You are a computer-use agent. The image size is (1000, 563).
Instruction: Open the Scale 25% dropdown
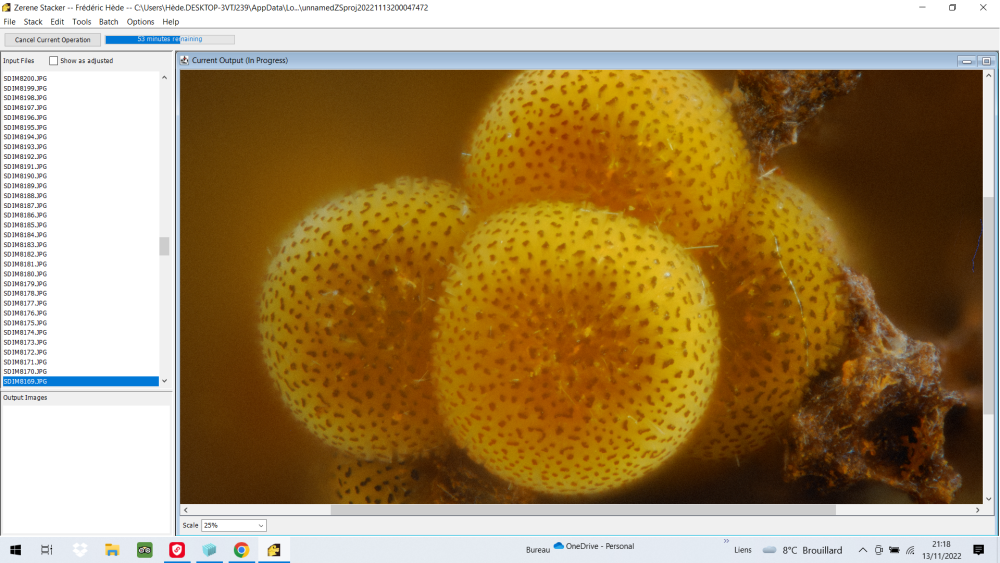click(x=234, y=525)
